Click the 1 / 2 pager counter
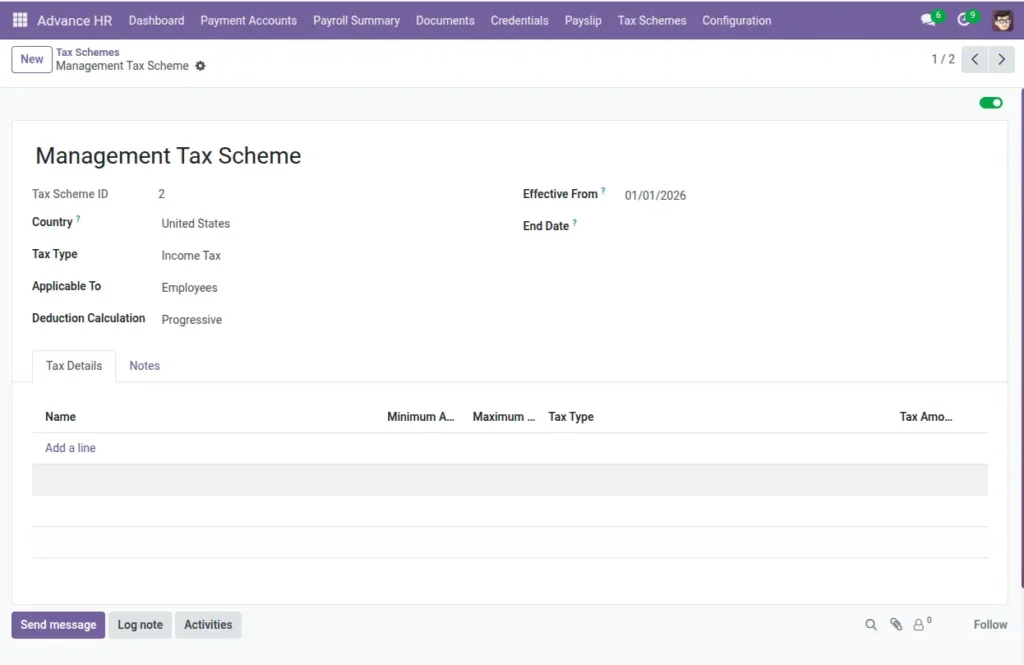 tap(942, 59)
